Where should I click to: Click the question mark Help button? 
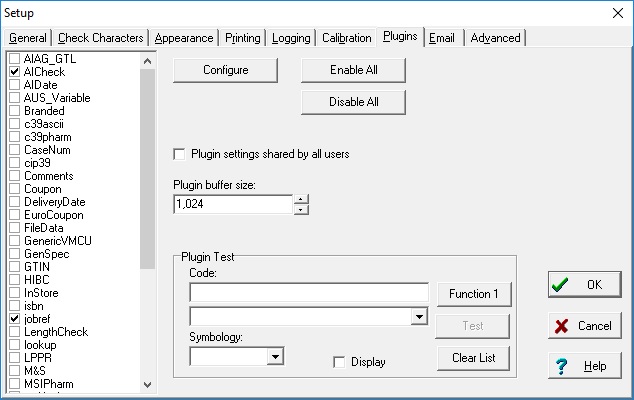[x=584, y=366]
